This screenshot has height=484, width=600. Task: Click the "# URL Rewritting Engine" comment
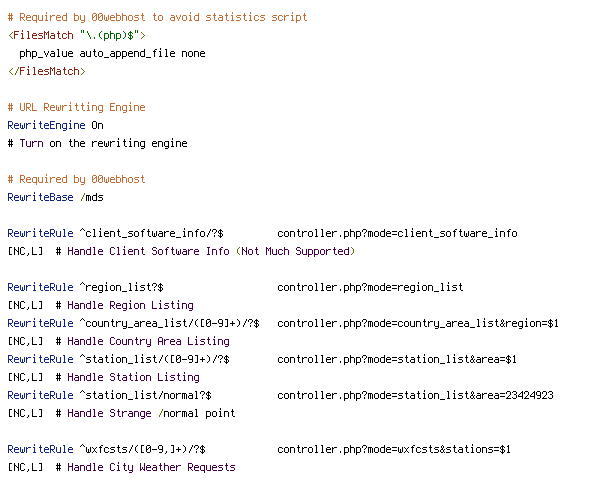[77, 107]
